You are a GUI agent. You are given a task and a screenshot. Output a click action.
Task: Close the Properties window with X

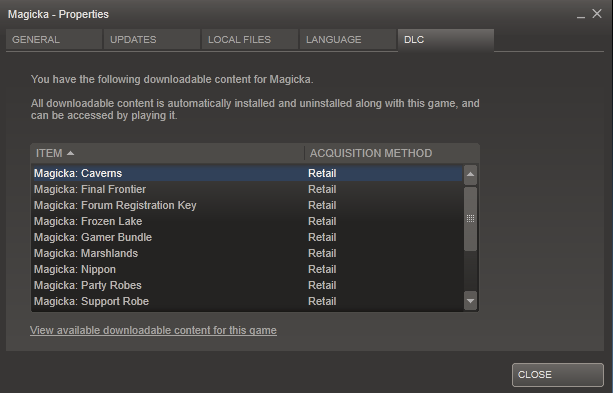coord(597,14)
